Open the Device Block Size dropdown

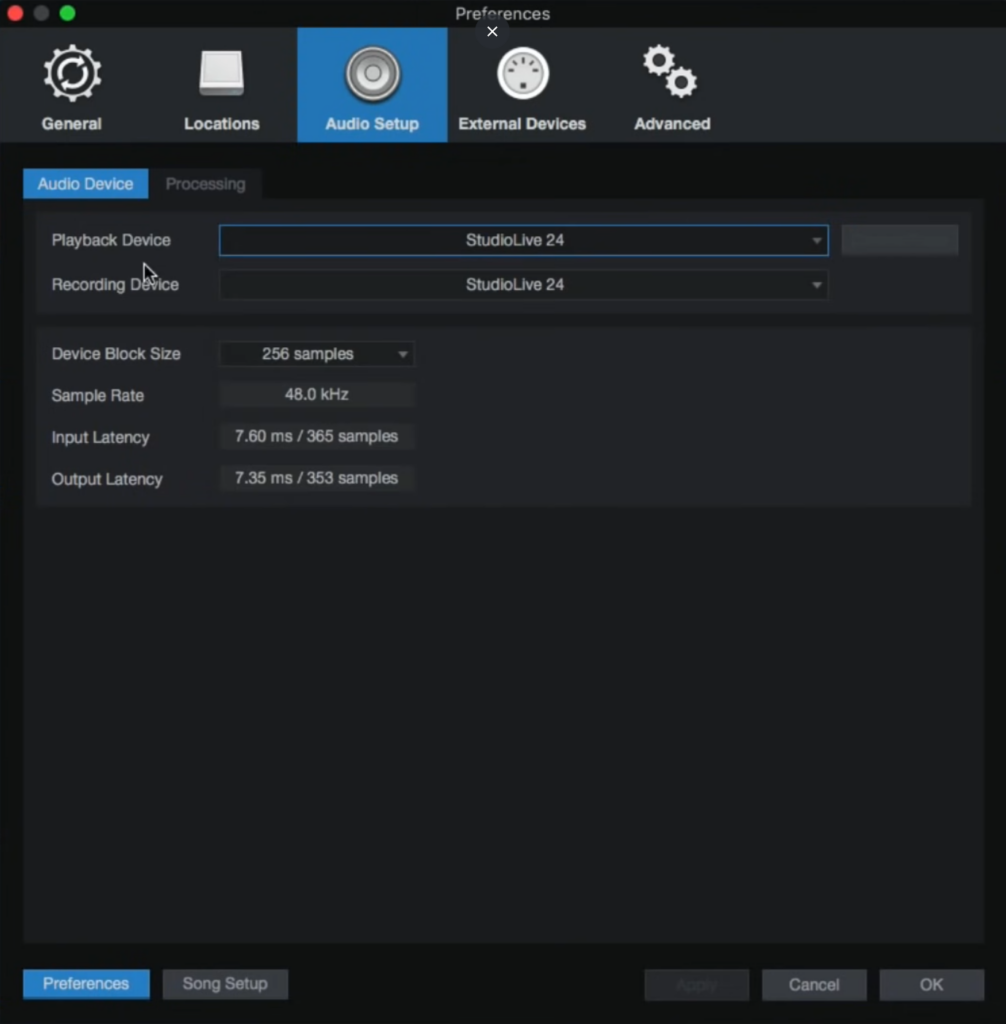point(317,354)
